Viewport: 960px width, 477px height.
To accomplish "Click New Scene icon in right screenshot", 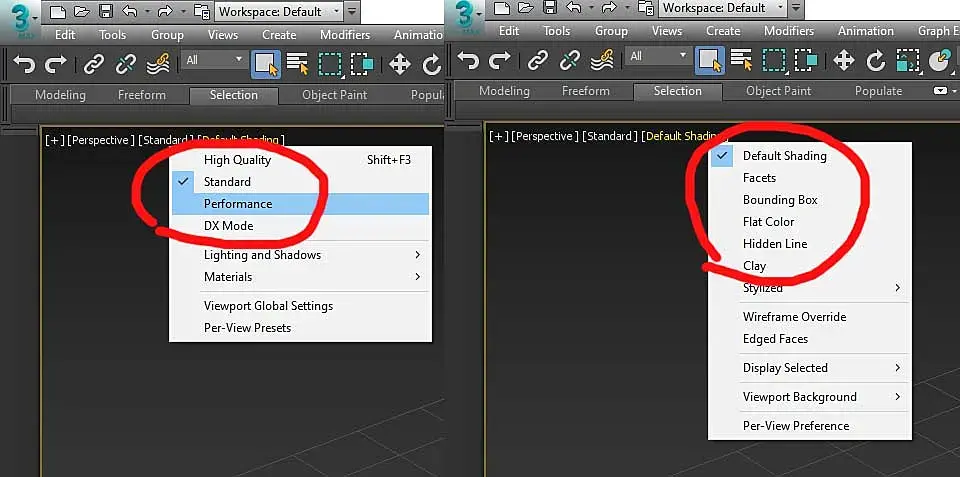I will [x=501, y=8].
